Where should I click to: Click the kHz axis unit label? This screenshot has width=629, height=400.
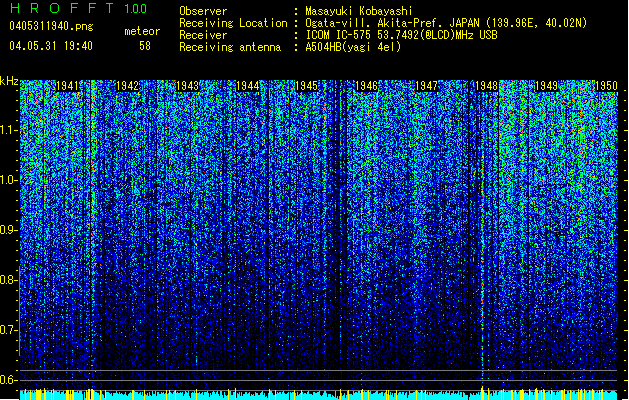[9, 81]
